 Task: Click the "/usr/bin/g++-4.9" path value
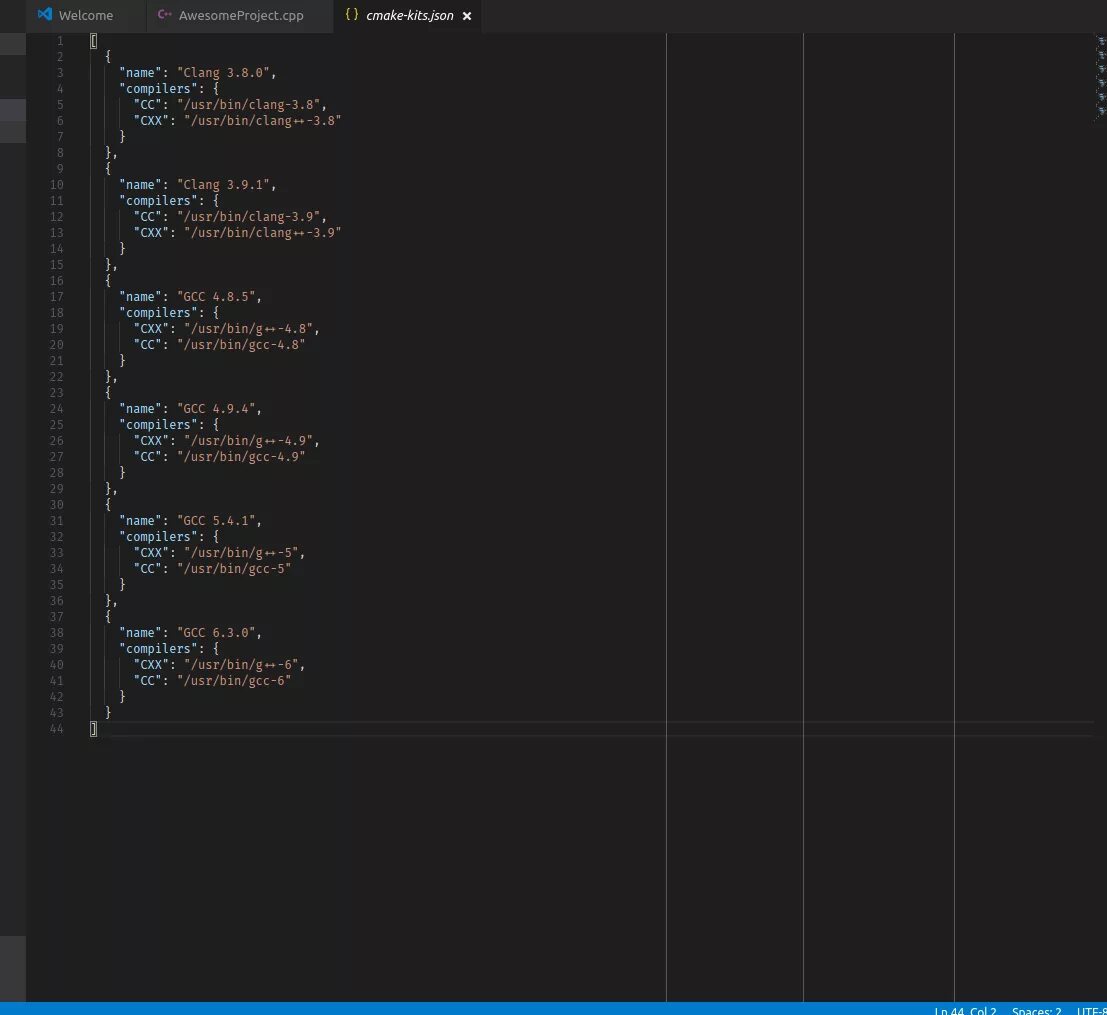249,441
